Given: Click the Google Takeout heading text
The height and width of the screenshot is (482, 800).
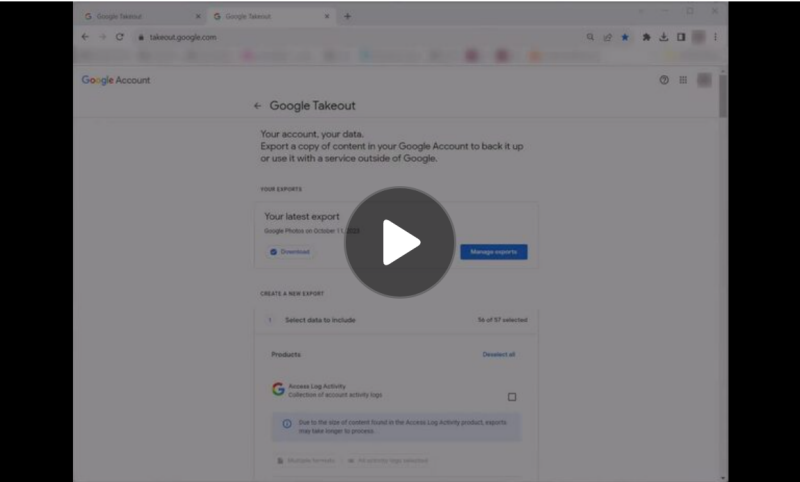Looking at the screenshot, I should click(312, 106).
